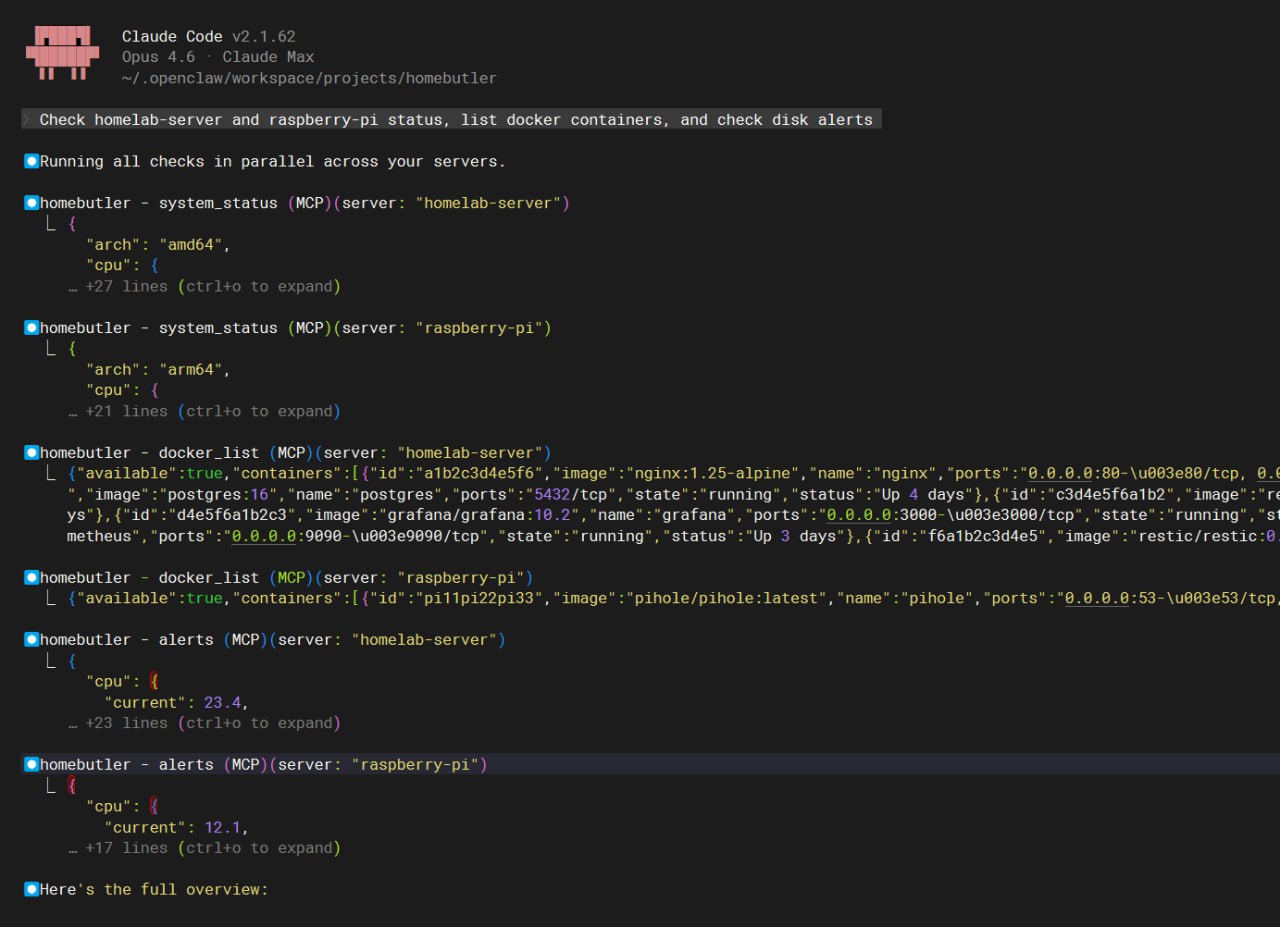The image size is (1280, 927).
Task: Click the version label 'v2.1.62'
Action: [264, 37]
